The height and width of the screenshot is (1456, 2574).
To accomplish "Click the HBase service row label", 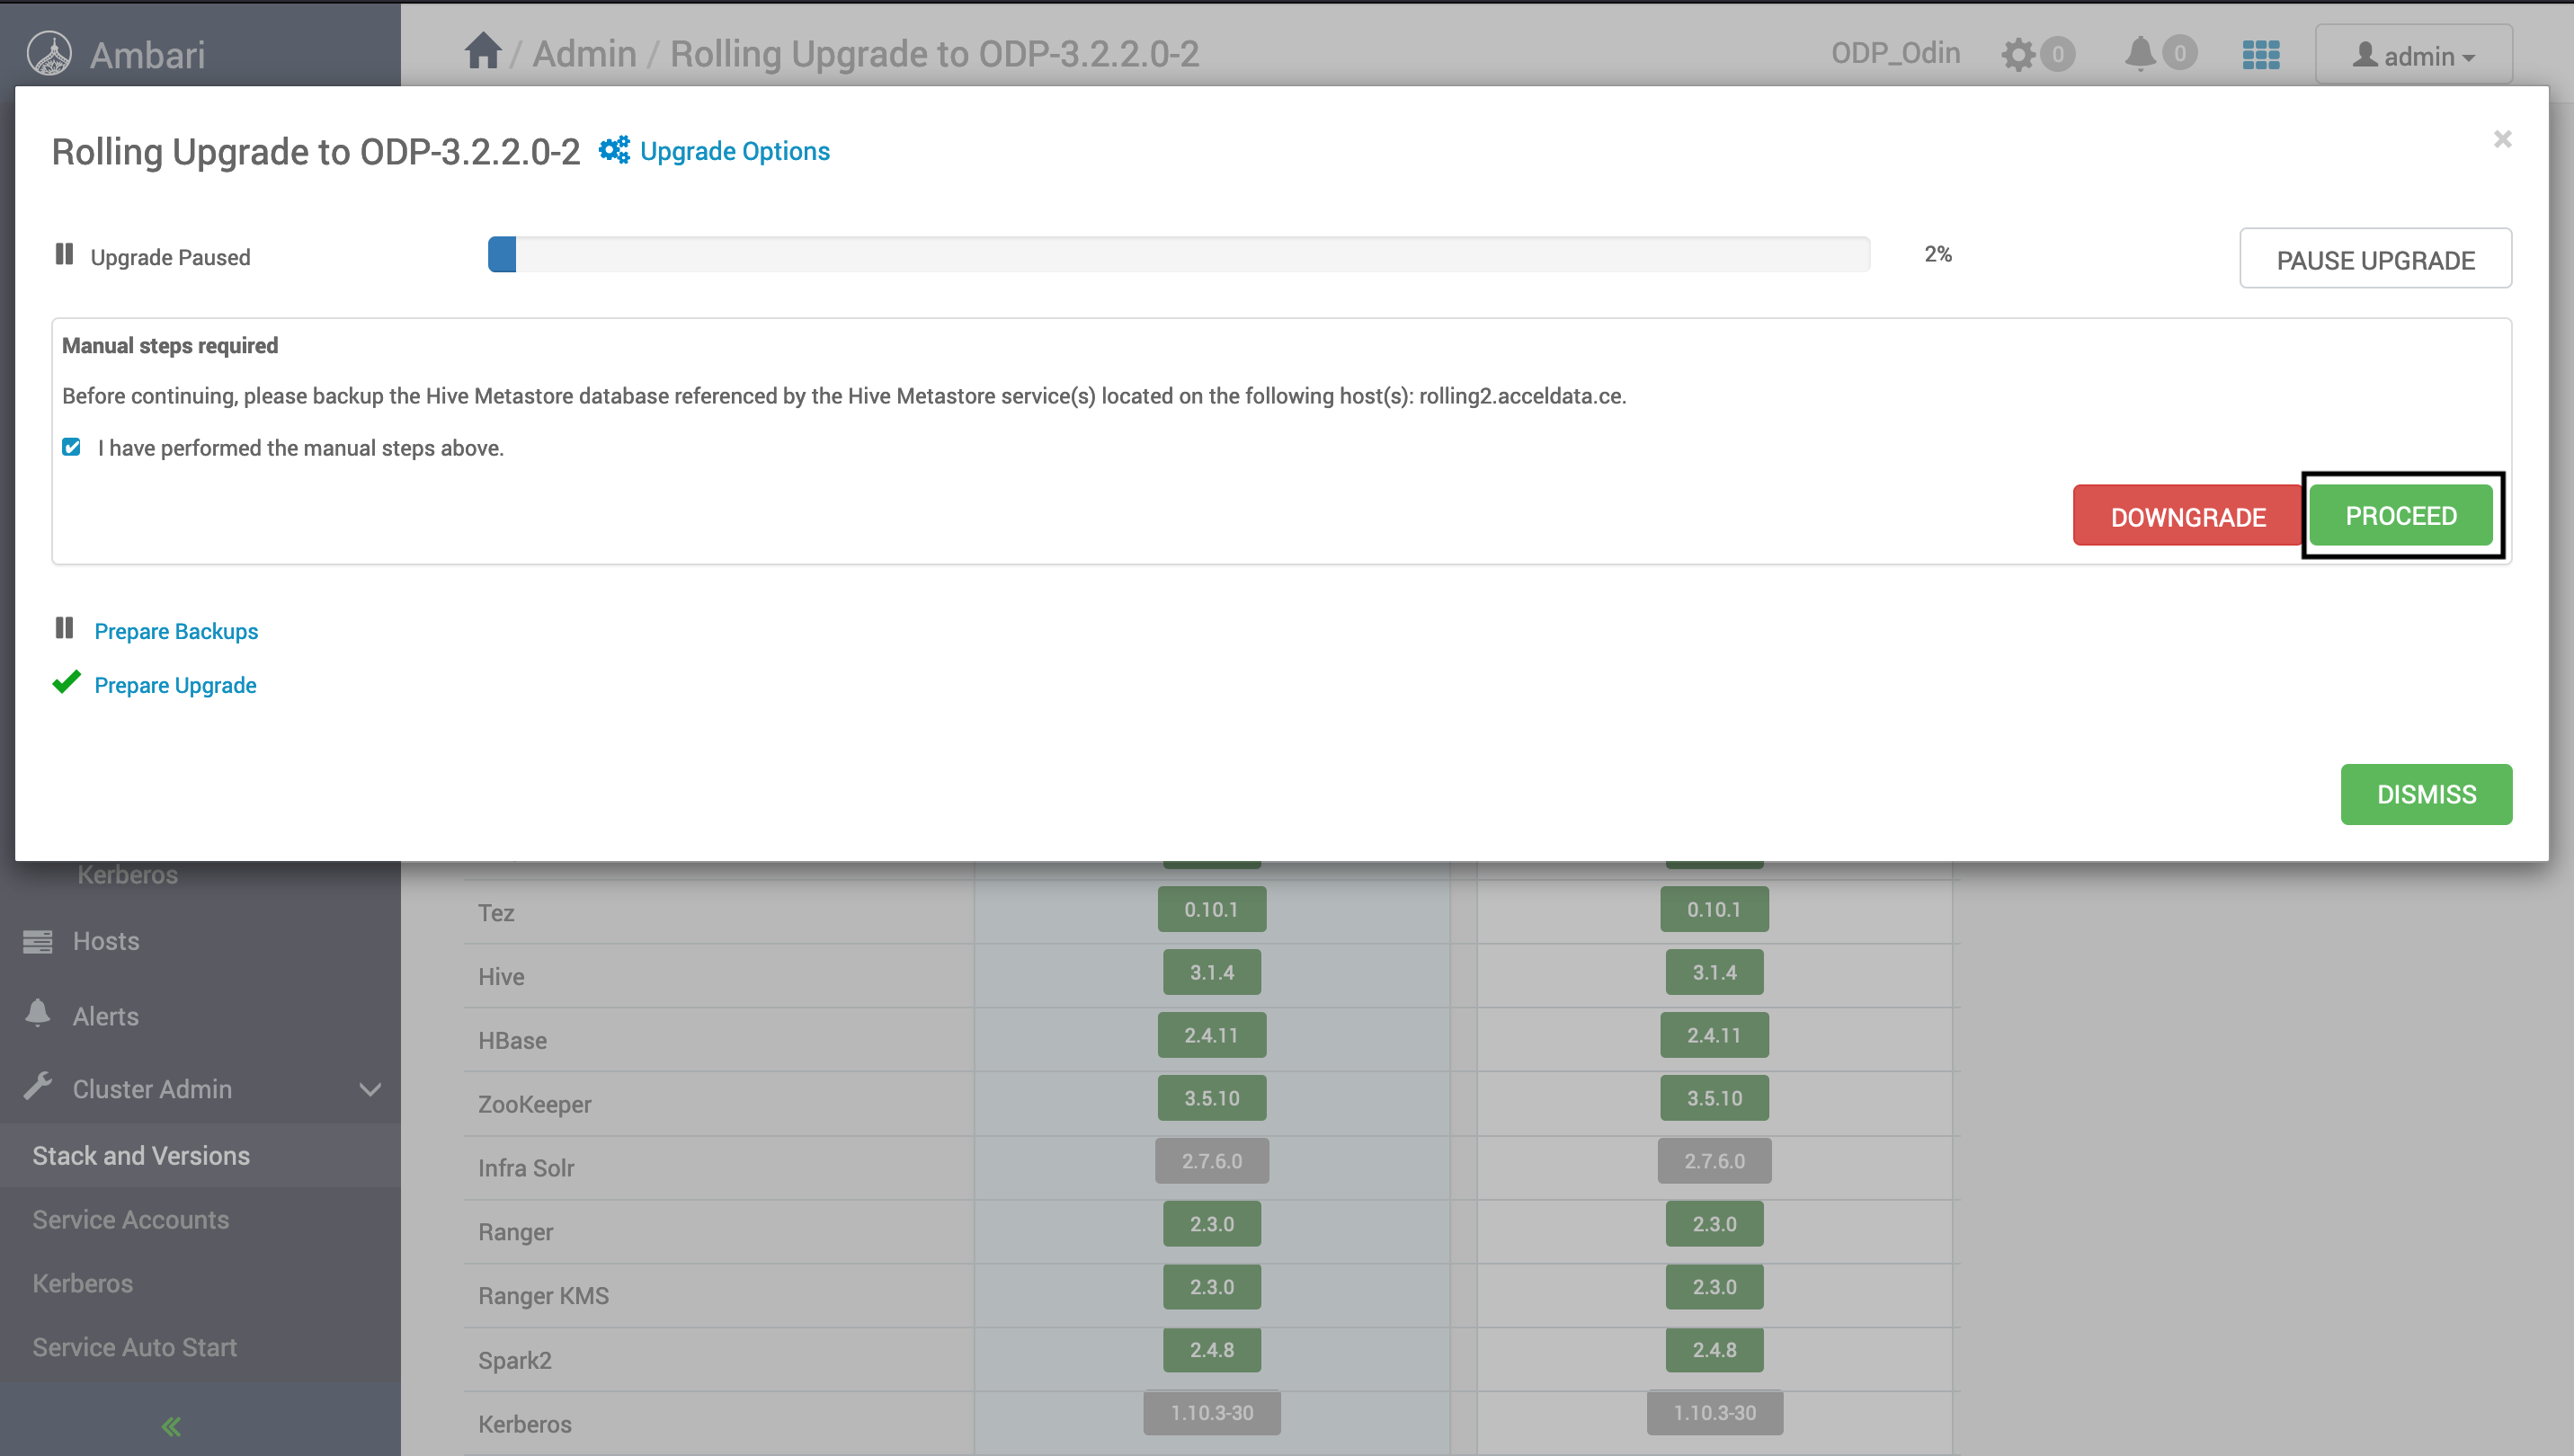I will pos(512,1040).
